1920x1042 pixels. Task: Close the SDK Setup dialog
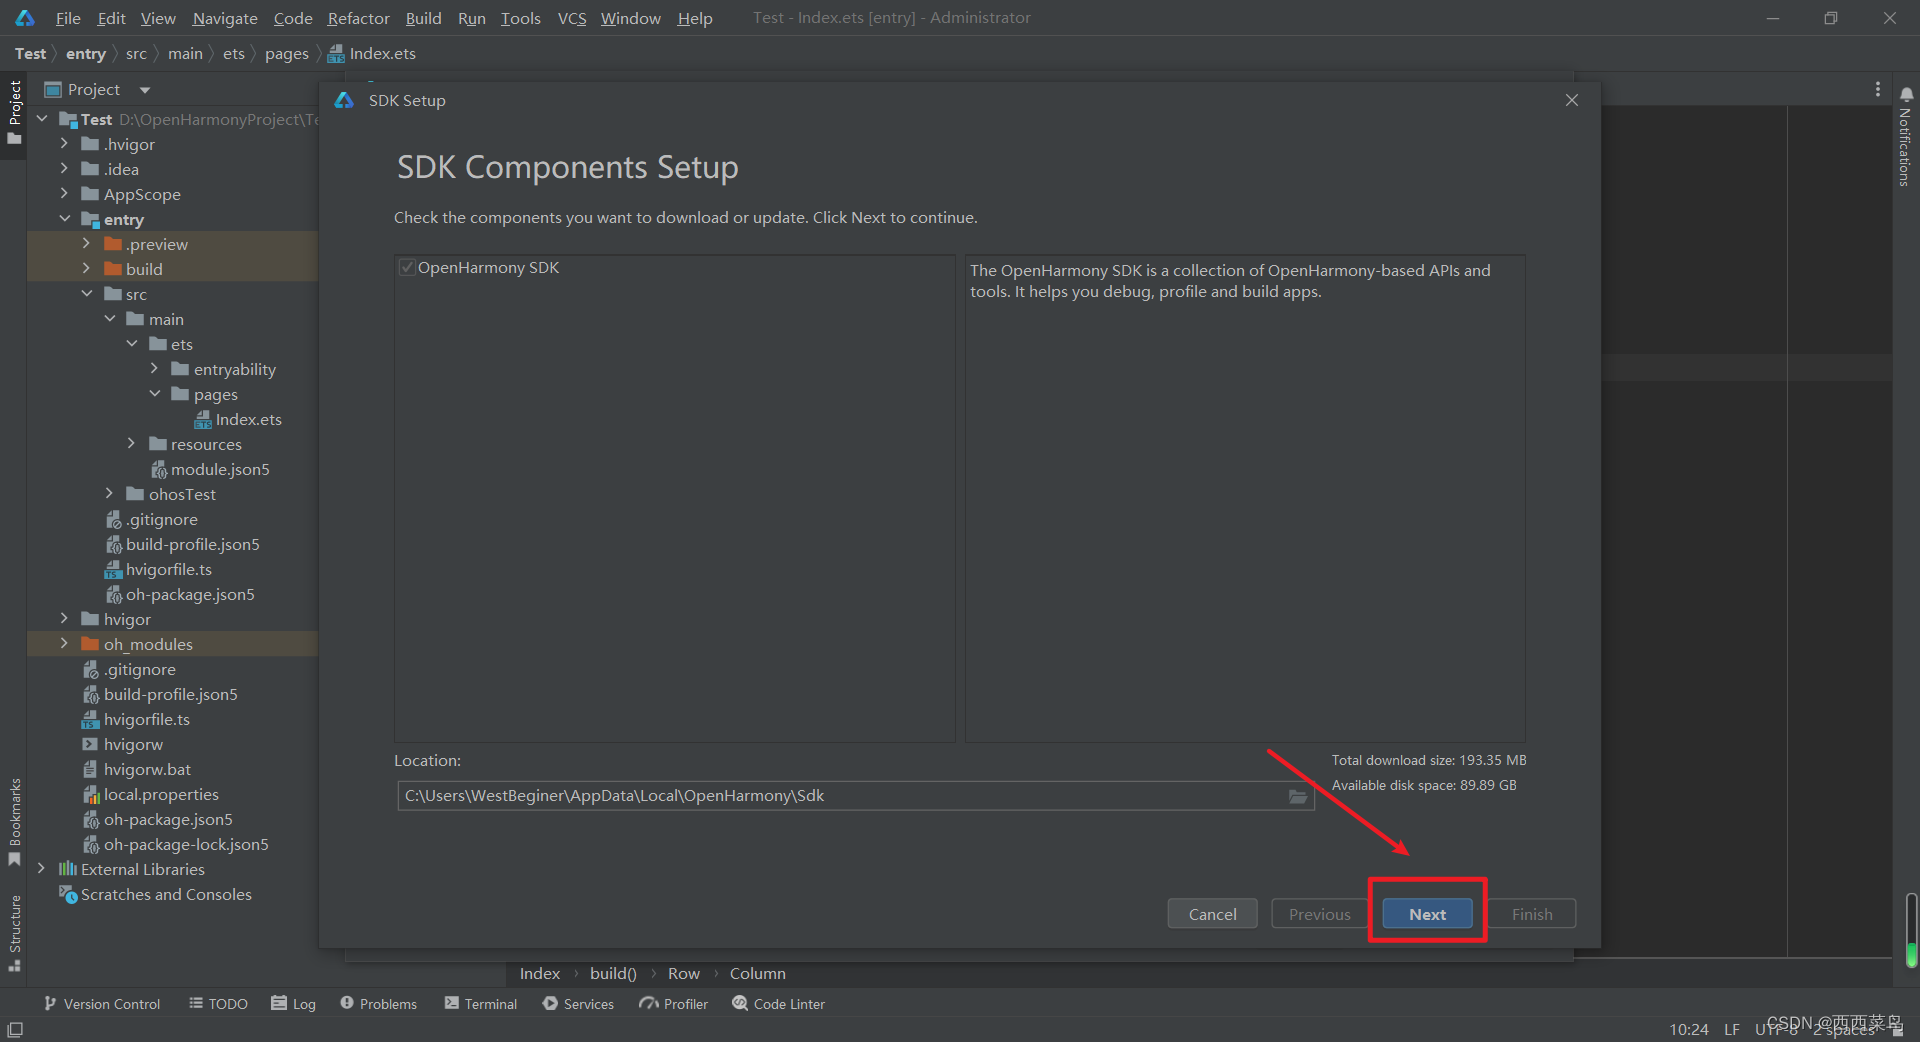point(1572,100)
